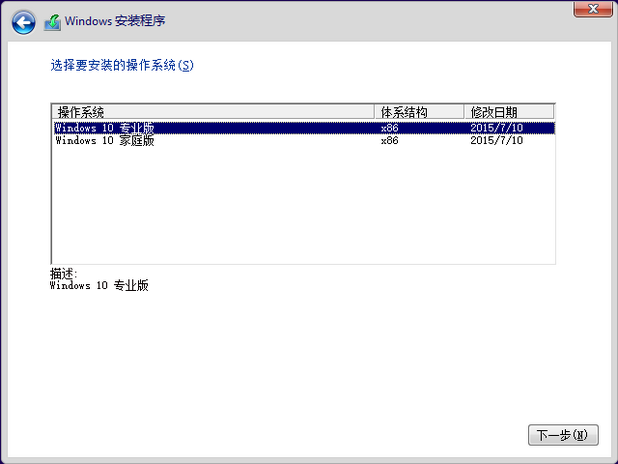Click the 选择要安装的操作系统(S) label
The image size is (618, 464).
coord(122,65)
